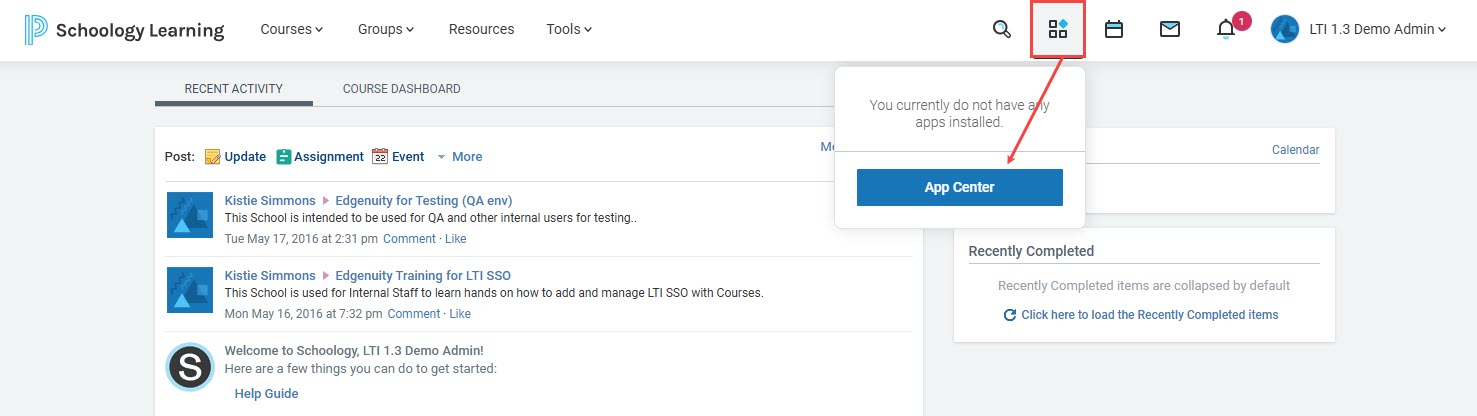1477x416 pixels.
Task: Click the Assignment post icon
Action: pyautogui.click(x=284, y=156)
